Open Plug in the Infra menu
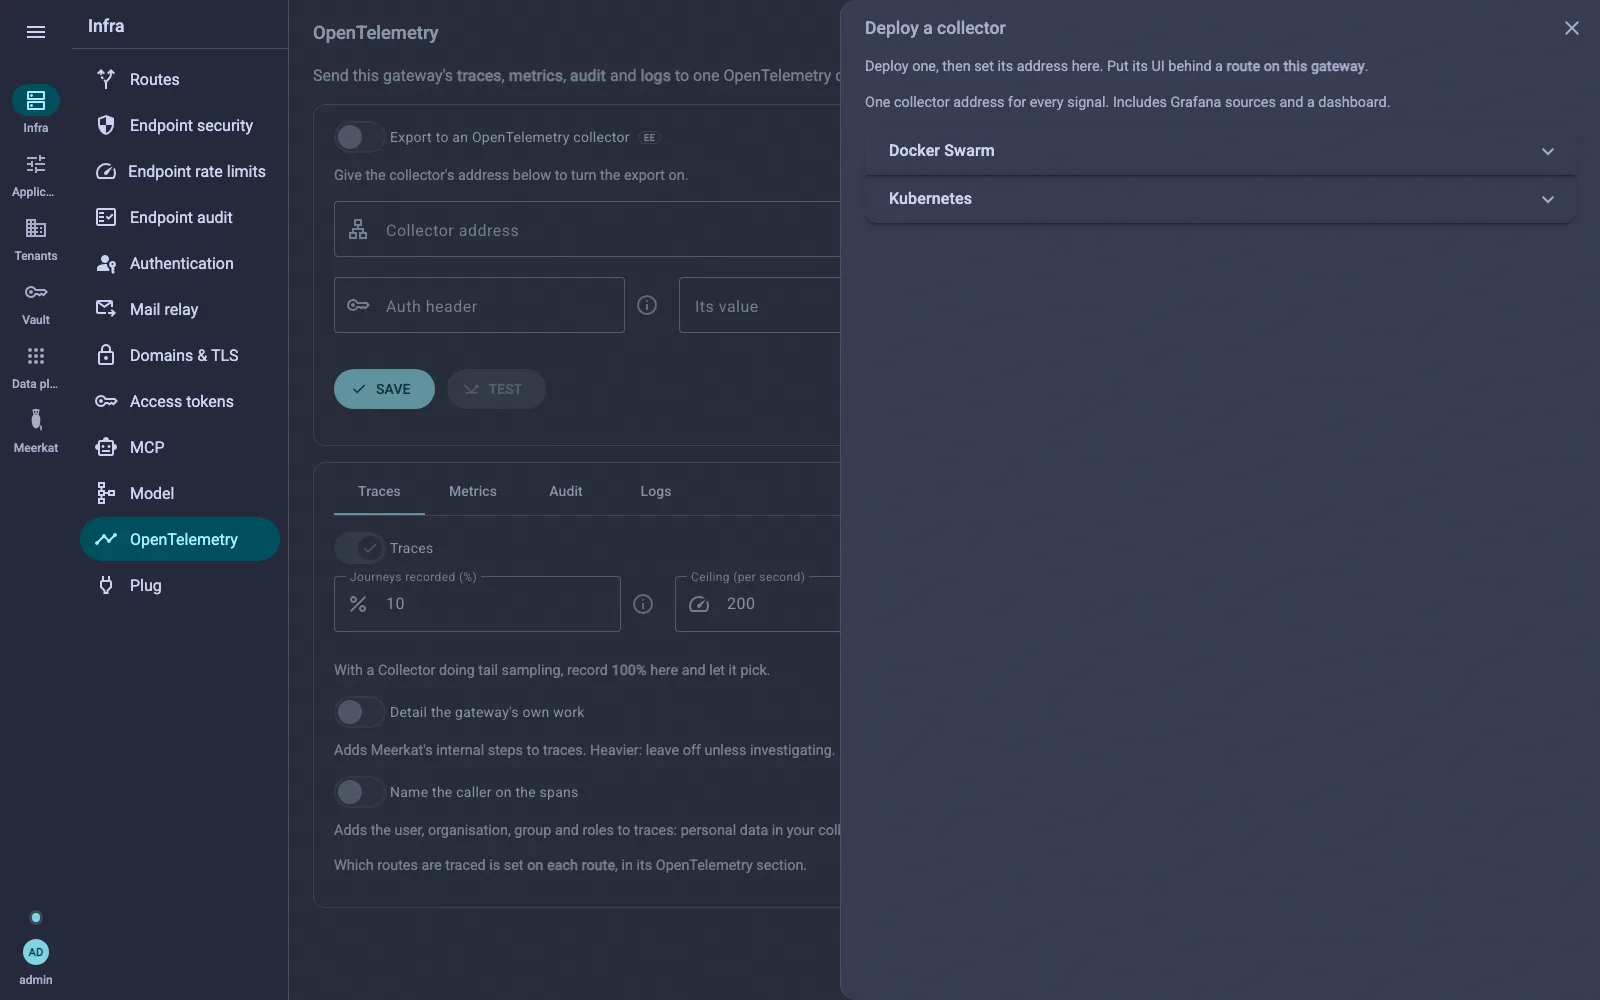This screenshot has height=1000, width=1600. pyautogui.click(x=180, y=585)
